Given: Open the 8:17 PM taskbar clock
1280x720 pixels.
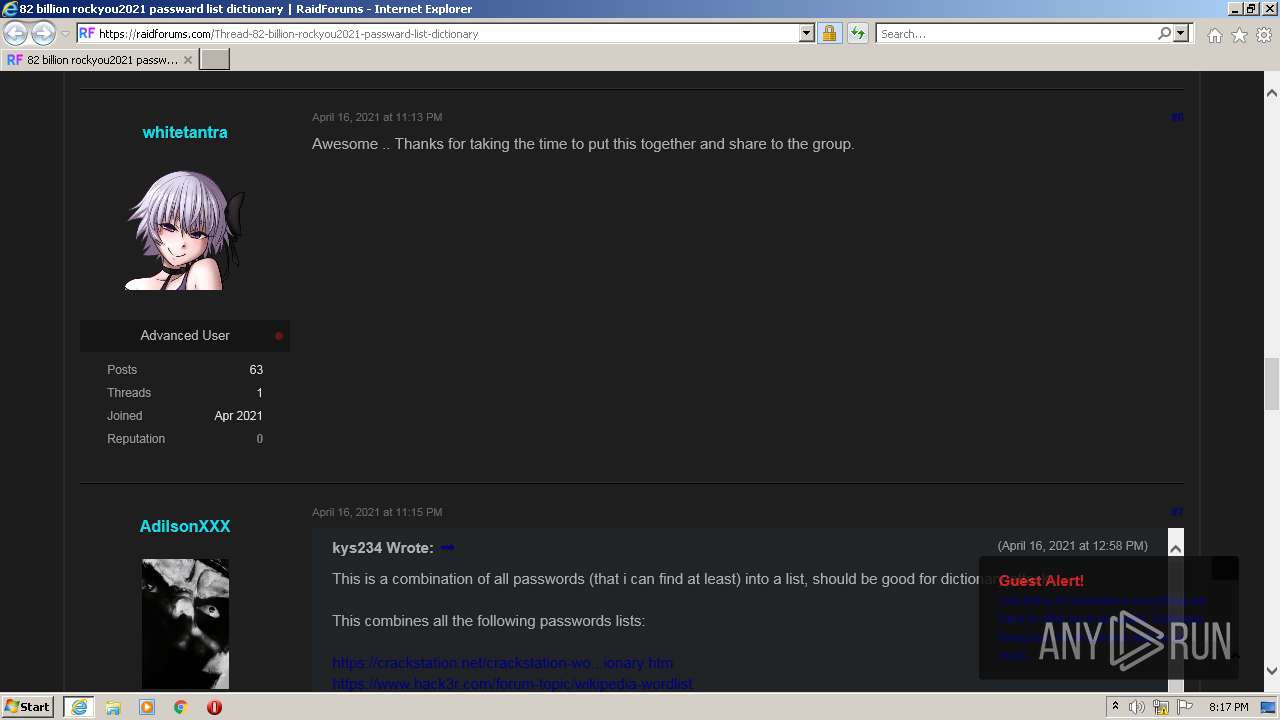Looking at the screenshot, I should (x=1228, y=707).
